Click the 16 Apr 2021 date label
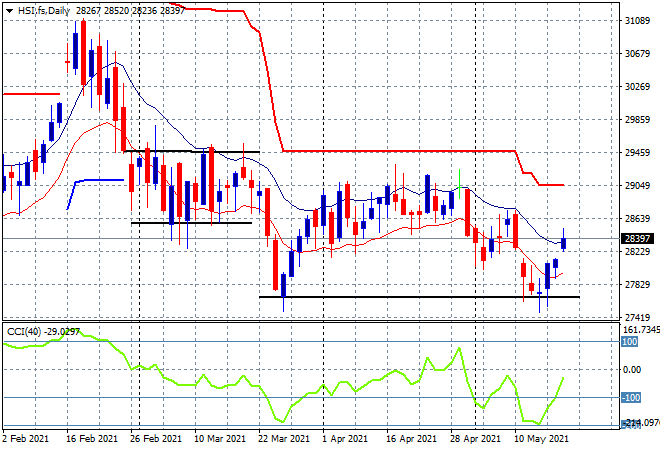The image size is (660, 450). 411,439
